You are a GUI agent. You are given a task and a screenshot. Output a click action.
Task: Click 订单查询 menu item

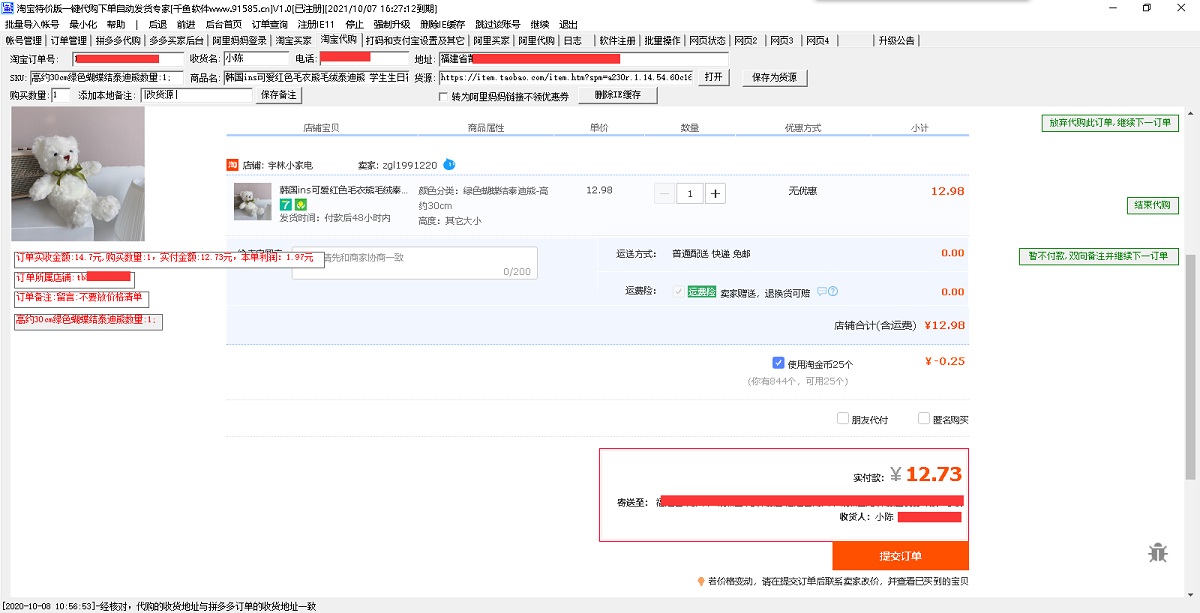click(x=270, y=24)
